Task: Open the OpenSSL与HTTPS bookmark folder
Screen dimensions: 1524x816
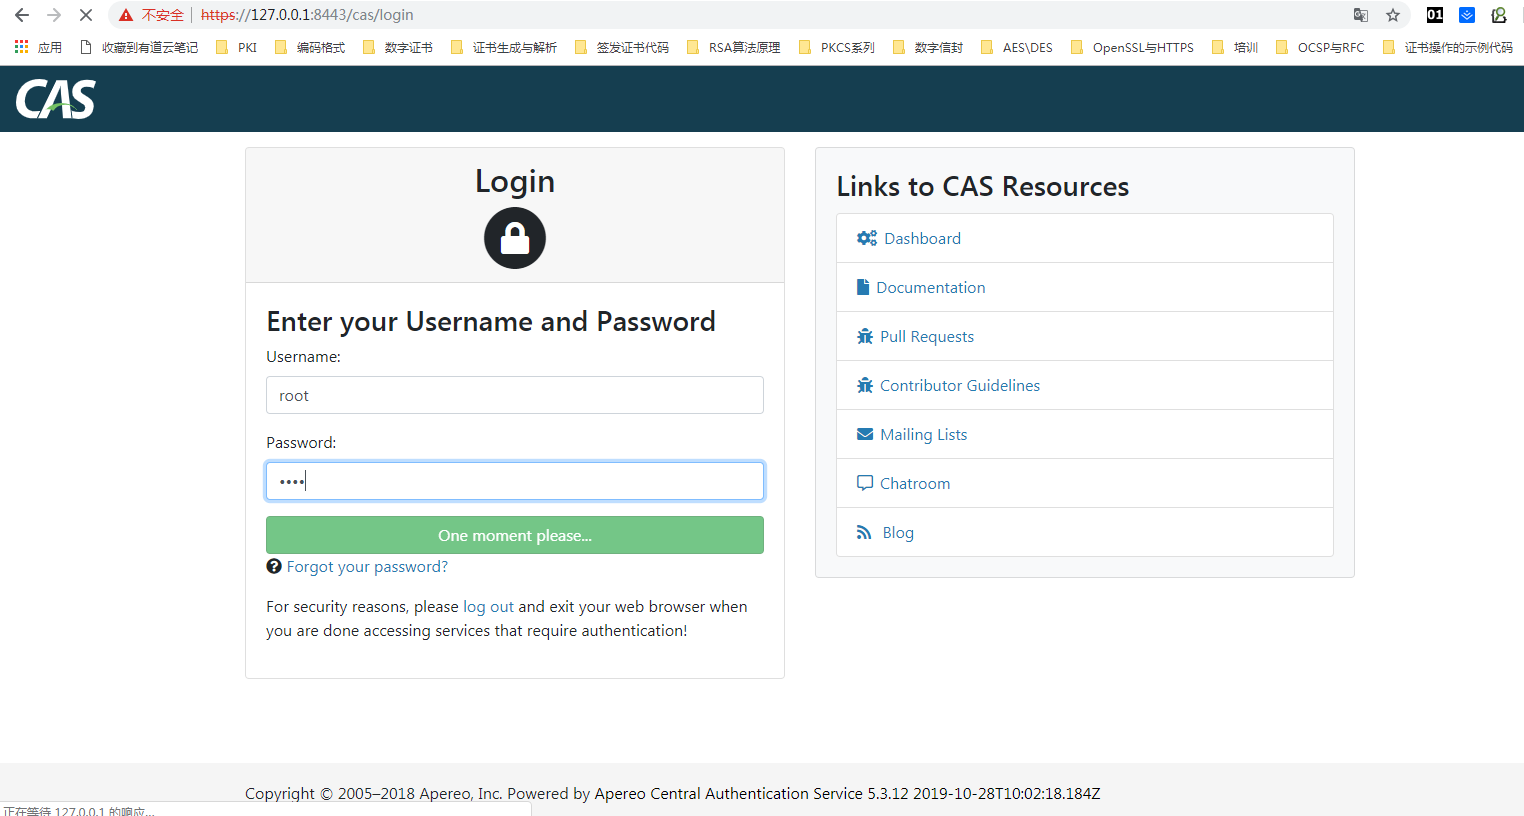Action: tap(1133, 47)
